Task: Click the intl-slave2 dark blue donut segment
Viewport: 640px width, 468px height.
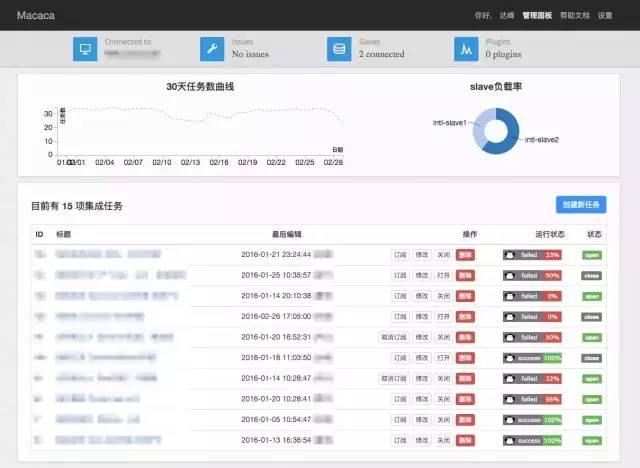Action: point(512,135)
